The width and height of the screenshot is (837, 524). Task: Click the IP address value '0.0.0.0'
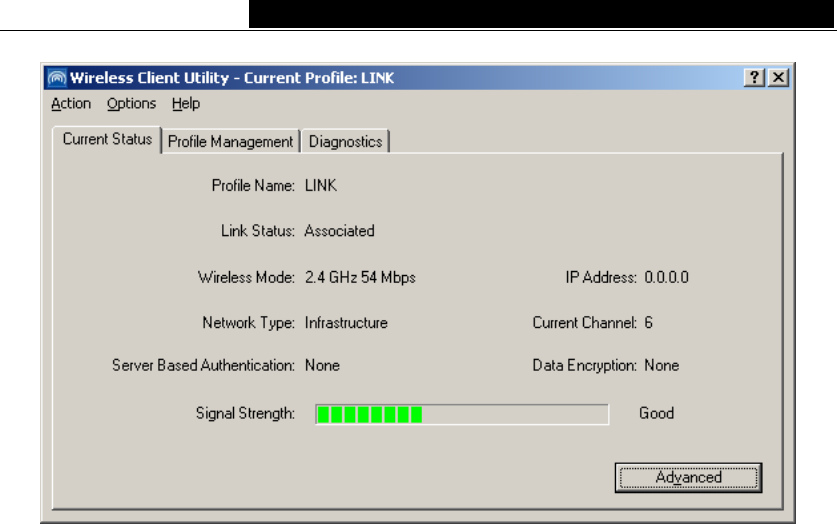pyautogui.click(x=667, y=277)
